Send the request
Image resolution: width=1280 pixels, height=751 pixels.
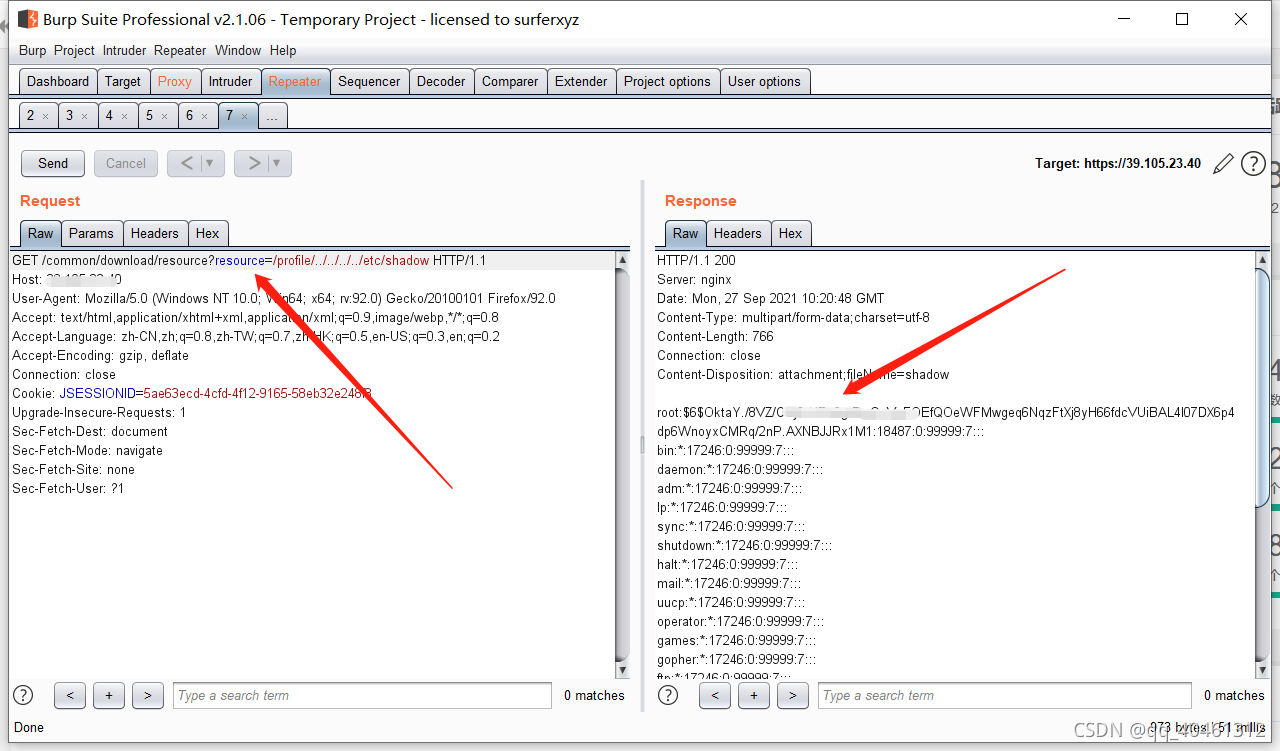click(53, 163)
